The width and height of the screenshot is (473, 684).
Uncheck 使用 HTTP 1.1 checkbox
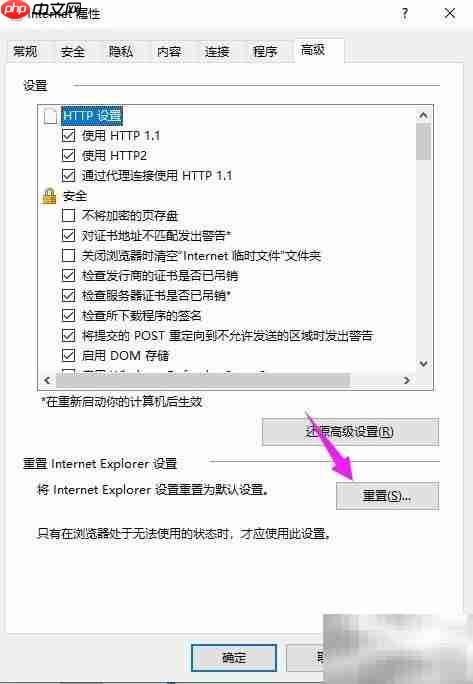pyautogui.click(x=69, y=136)
